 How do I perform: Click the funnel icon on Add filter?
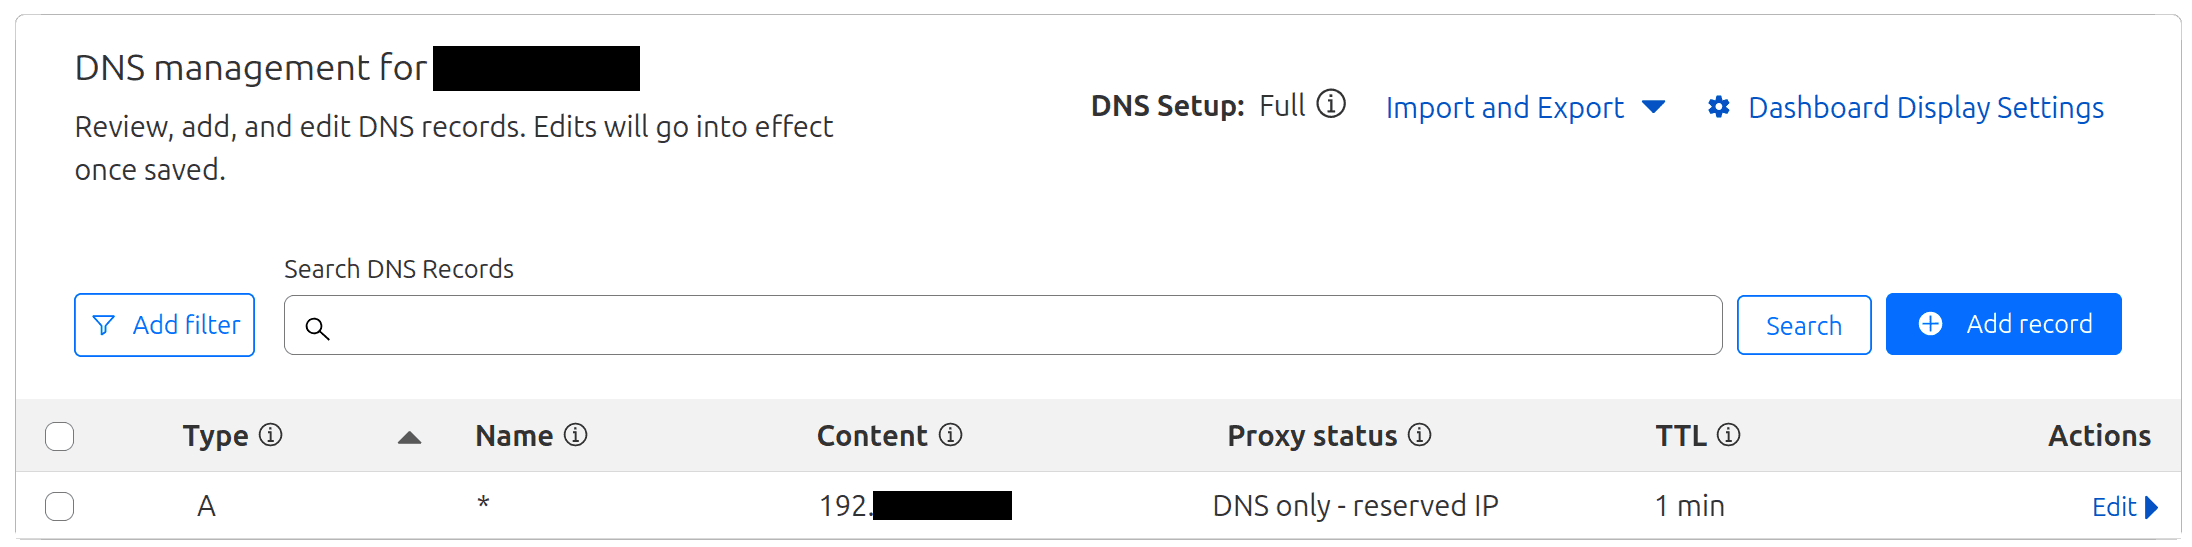tap(103, 325)
